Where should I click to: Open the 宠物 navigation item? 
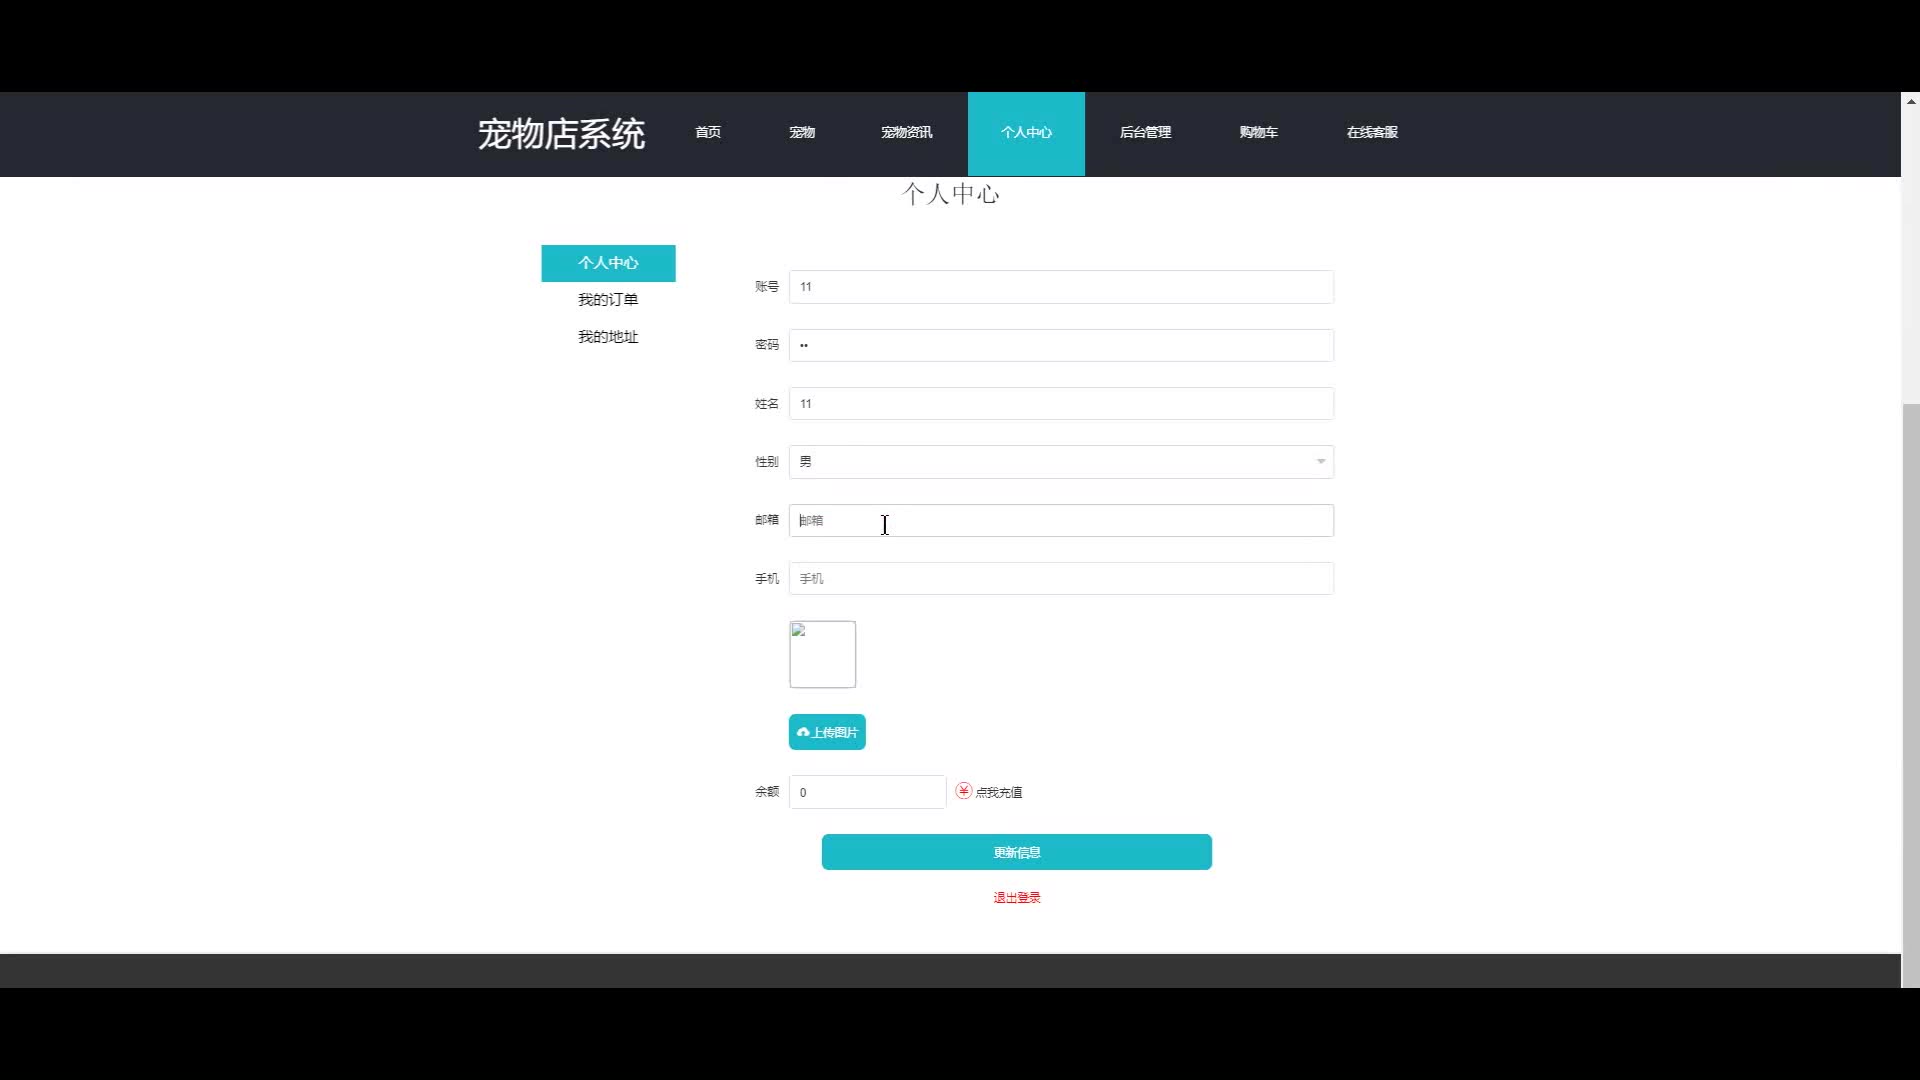point(802,133)
